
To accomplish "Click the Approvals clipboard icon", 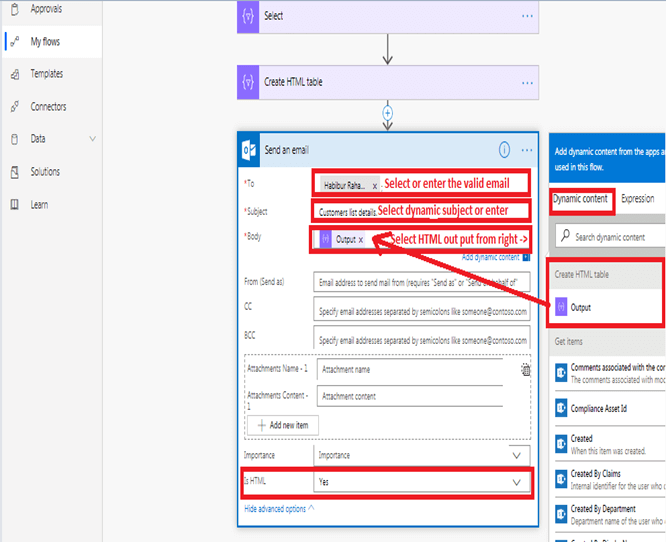I will 15,9.
